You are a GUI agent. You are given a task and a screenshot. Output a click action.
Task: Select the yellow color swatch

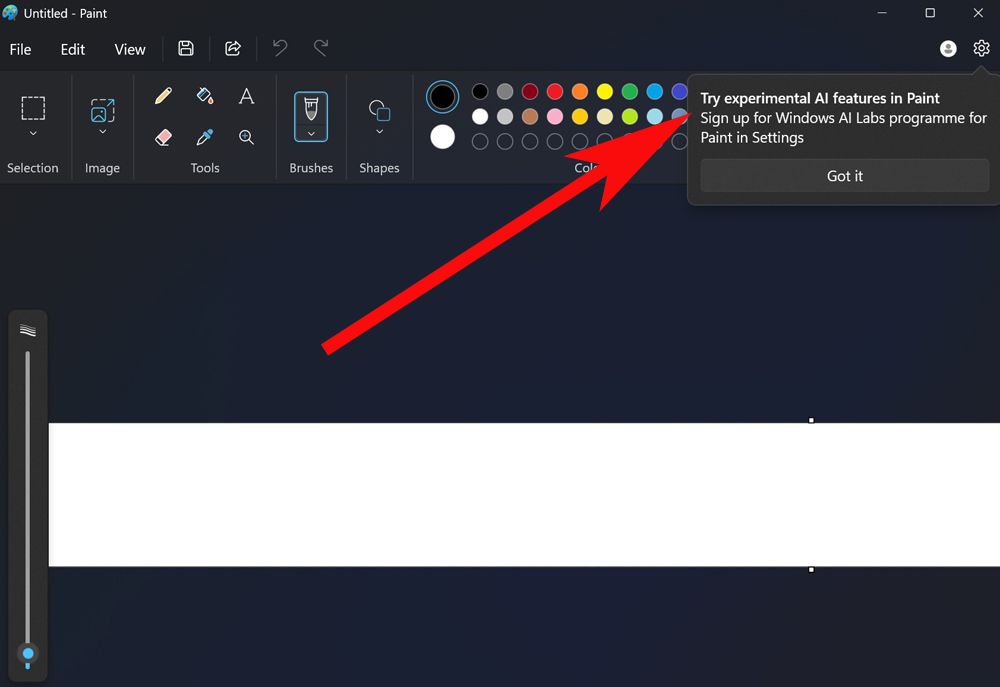[604, 91]
